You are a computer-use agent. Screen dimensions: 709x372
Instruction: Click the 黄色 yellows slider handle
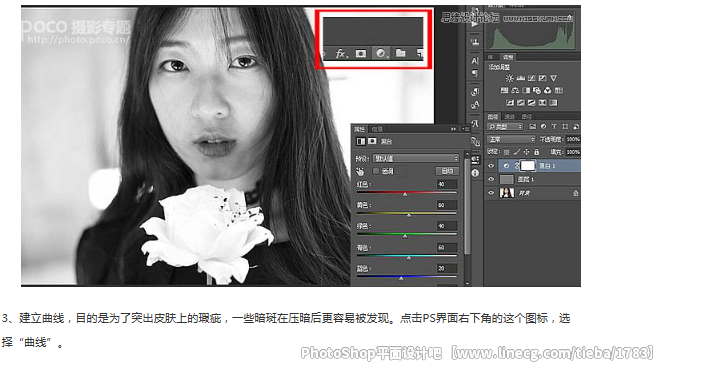pos(409,215)
